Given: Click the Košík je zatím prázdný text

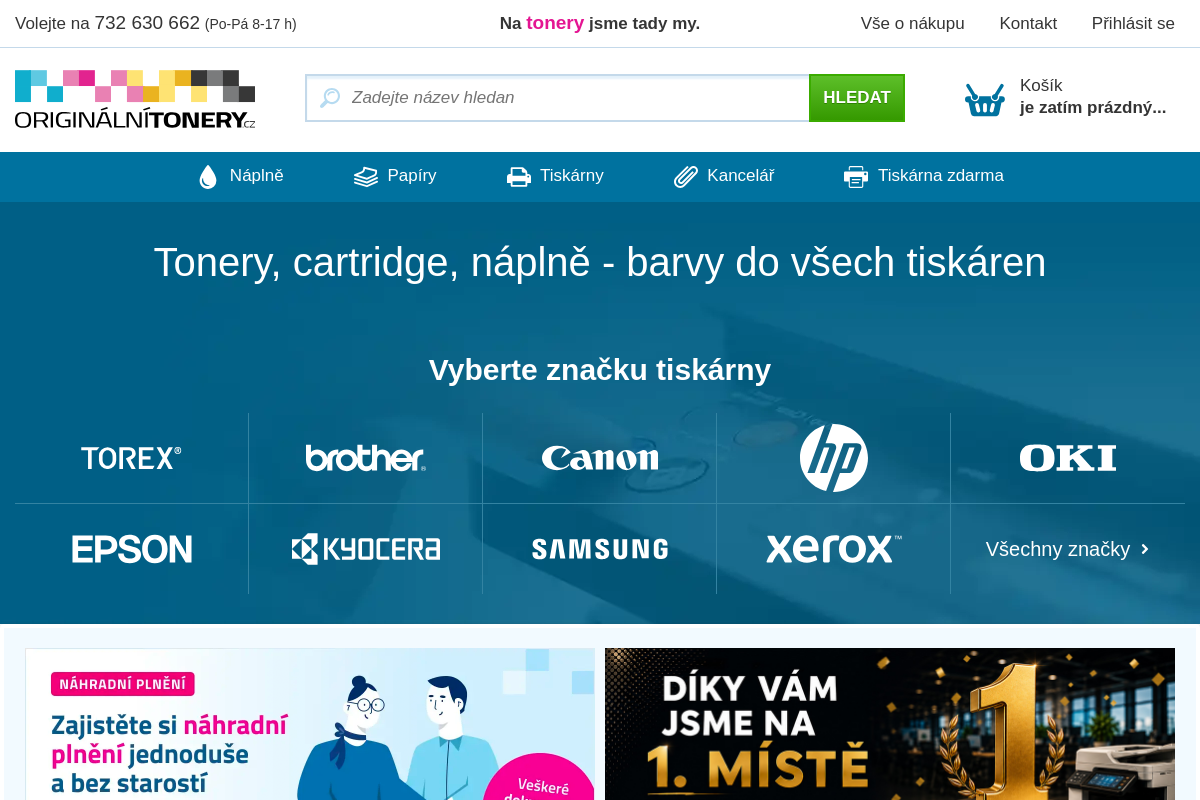Looking at the screenshot, I should (1093, 97).
